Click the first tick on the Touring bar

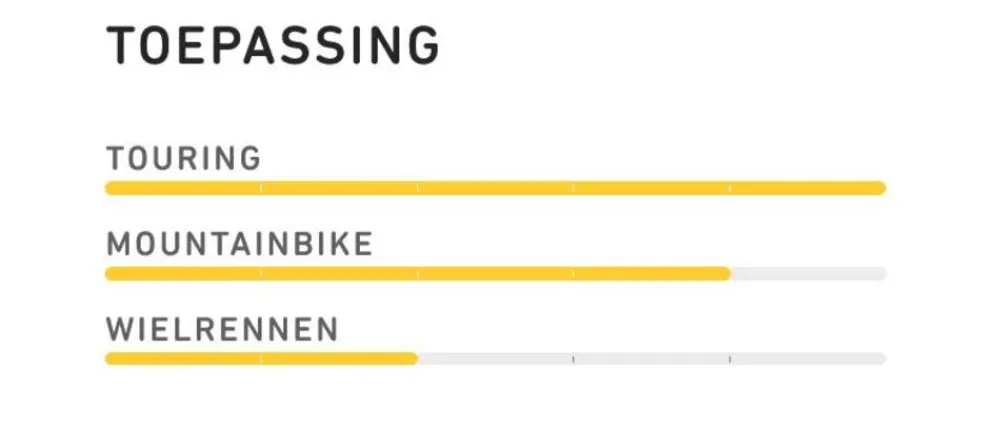261,188
